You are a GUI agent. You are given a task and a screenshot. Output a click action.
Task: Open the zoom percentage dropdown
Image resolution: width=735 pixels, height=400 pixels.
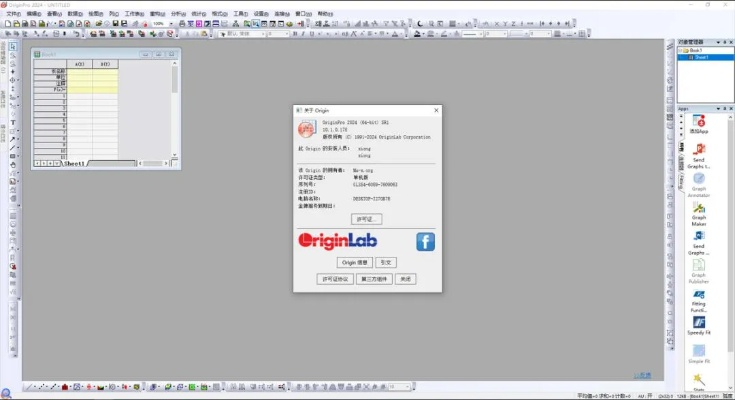pyautogui.click(x=171, y=23)
